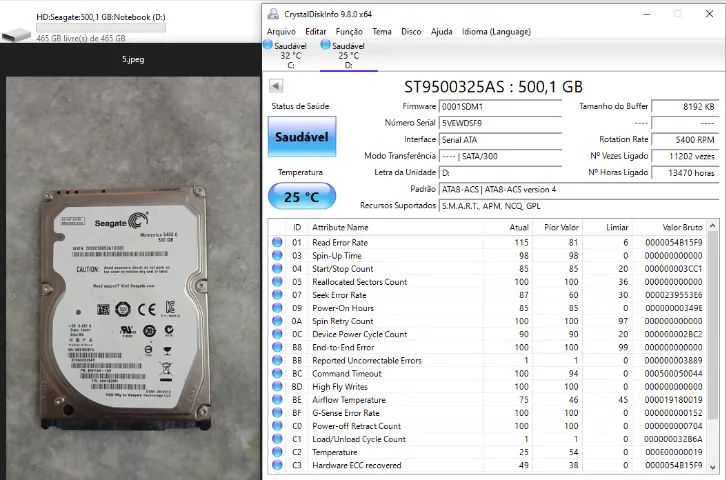Click the ST9500325AS : 500,1 GB title
Image resolution: width=726 pixels, height=480 pixels.
[494, 87]
